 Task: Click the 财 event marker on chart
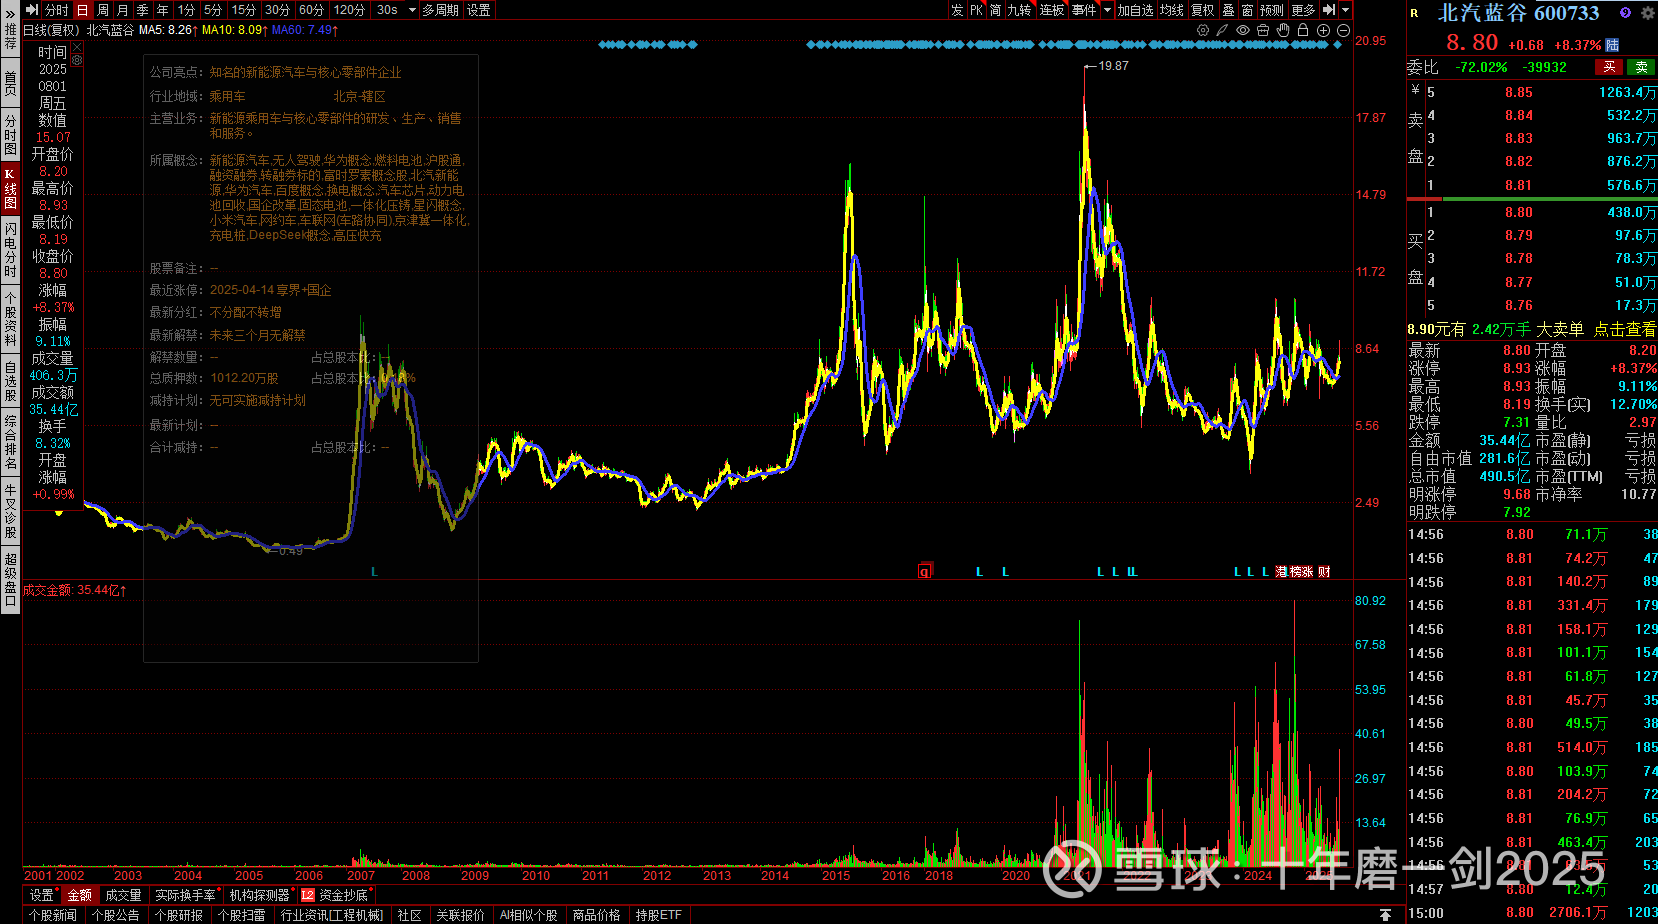click(x=1324, y=572)
